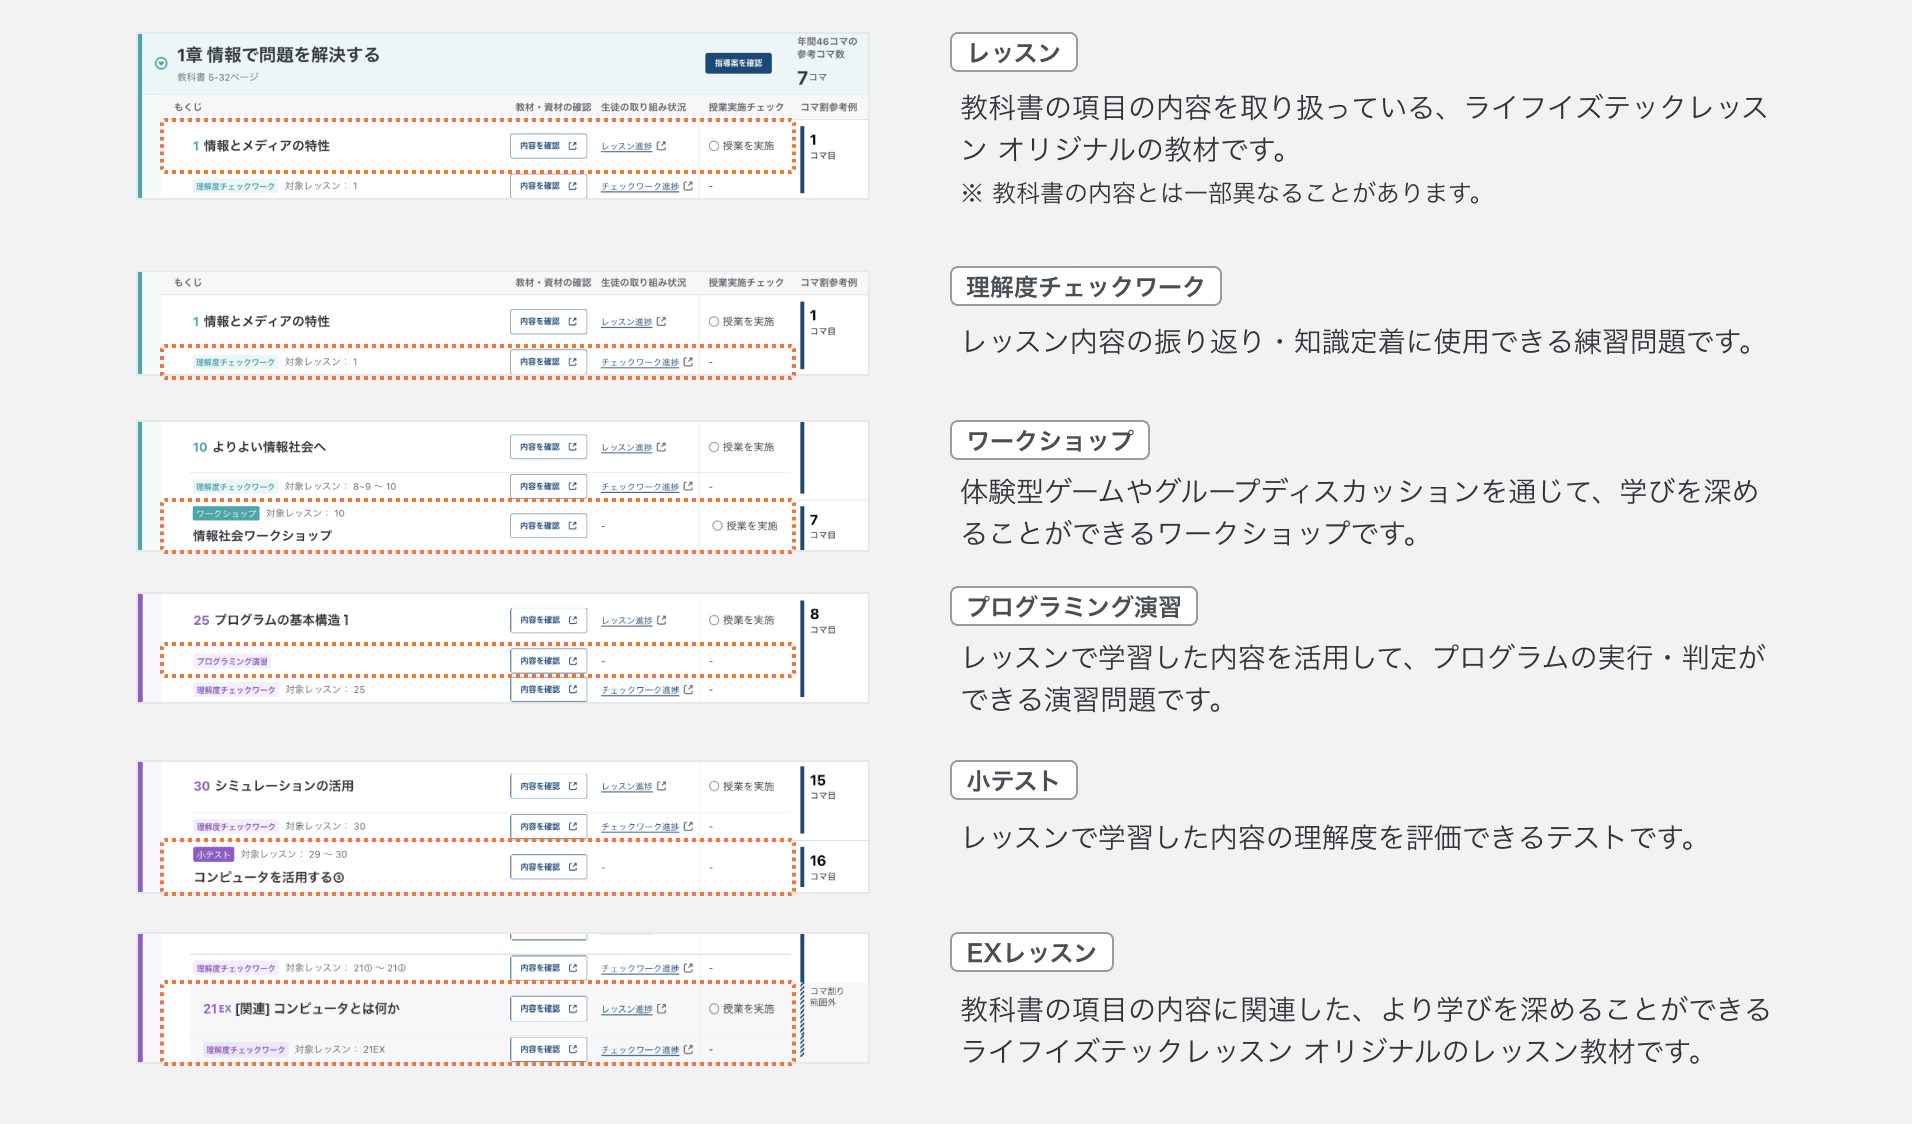Select 授業を実施 radio for プログラムの基本構造1
The height and width of the screenshot is (1124, 1912).
(714, 620)
